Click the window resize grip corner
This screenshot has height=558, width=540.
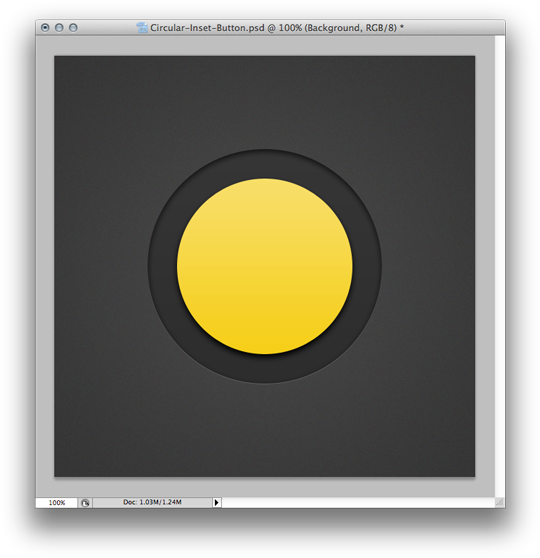point(500,502)
